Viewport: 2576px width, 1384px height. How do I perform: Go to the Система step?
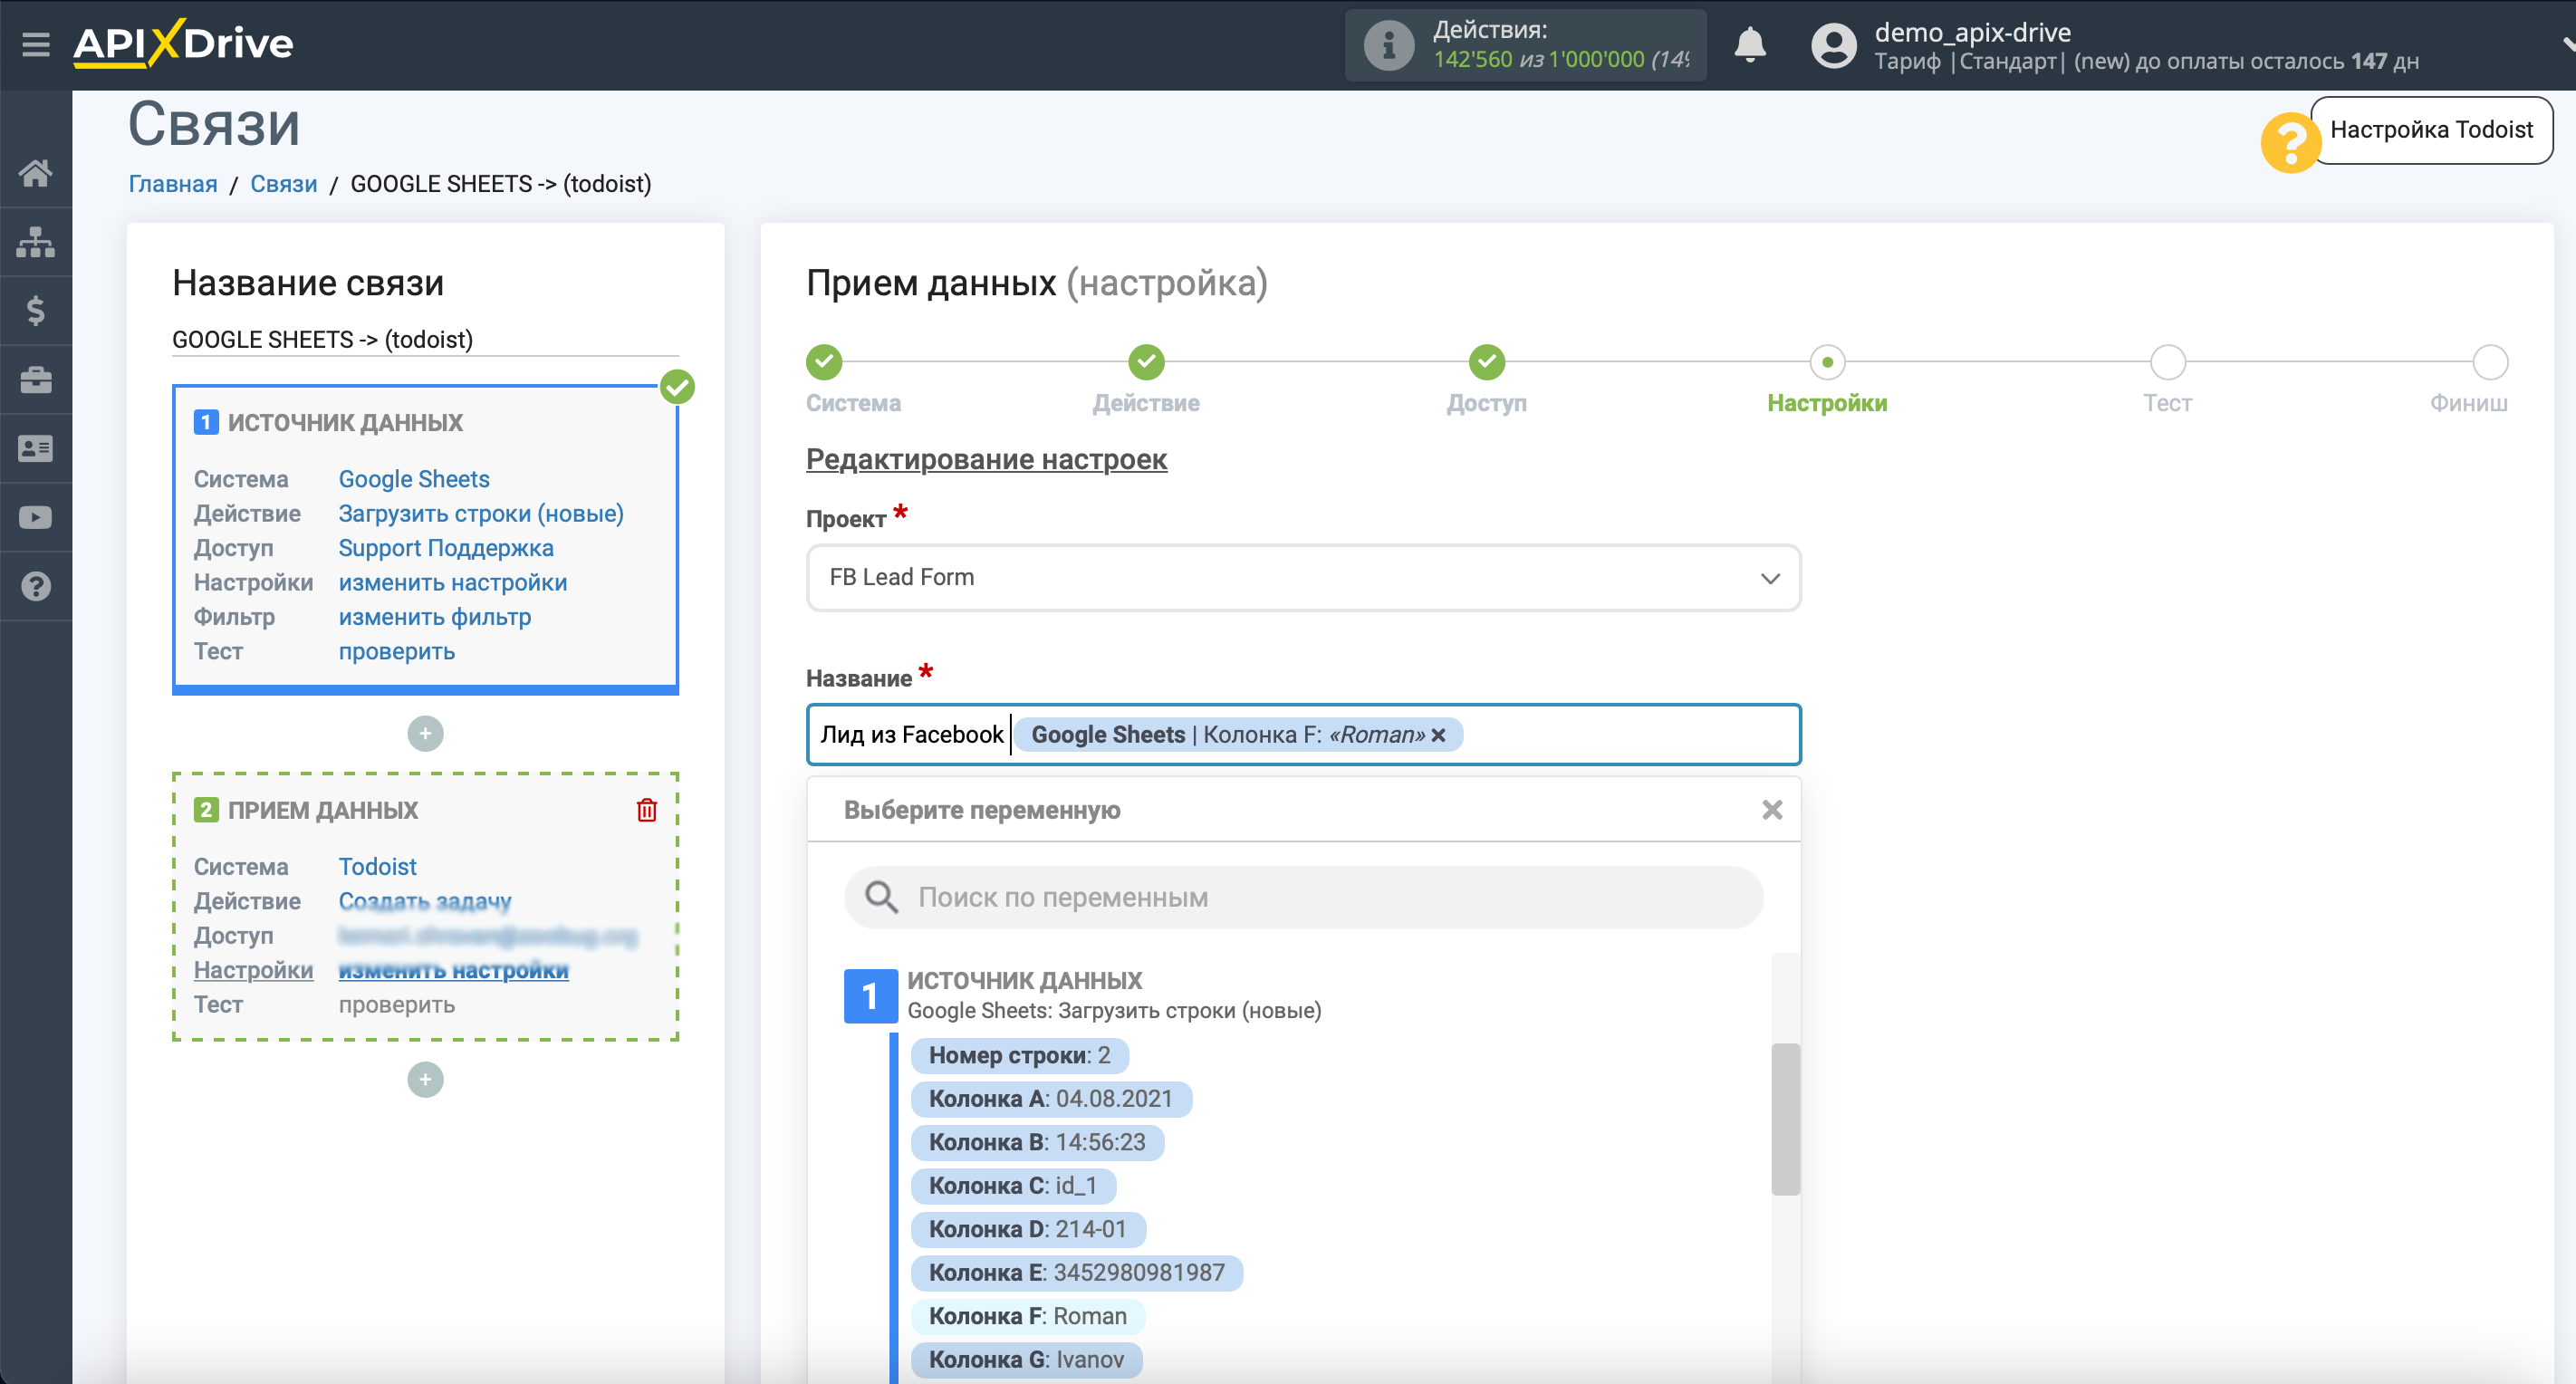(825, 362)
